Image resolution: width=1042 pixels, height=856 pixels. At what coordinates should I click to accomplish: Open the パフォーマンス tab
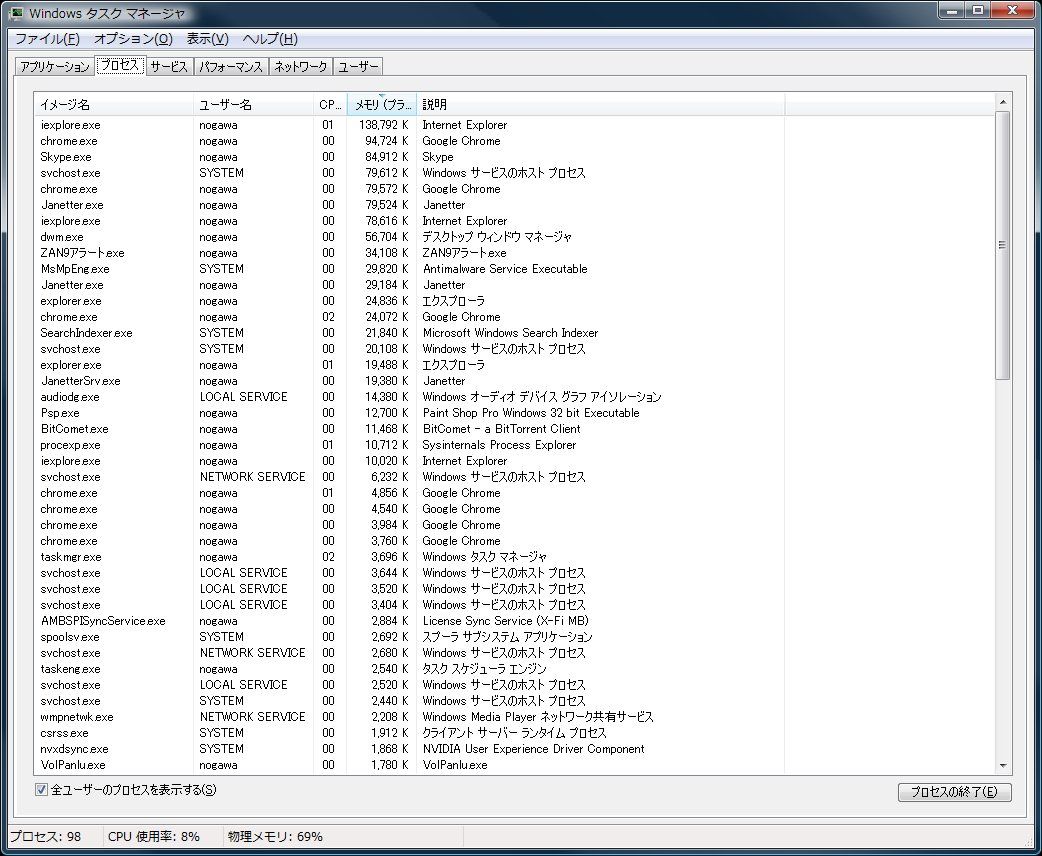(231, 66)
